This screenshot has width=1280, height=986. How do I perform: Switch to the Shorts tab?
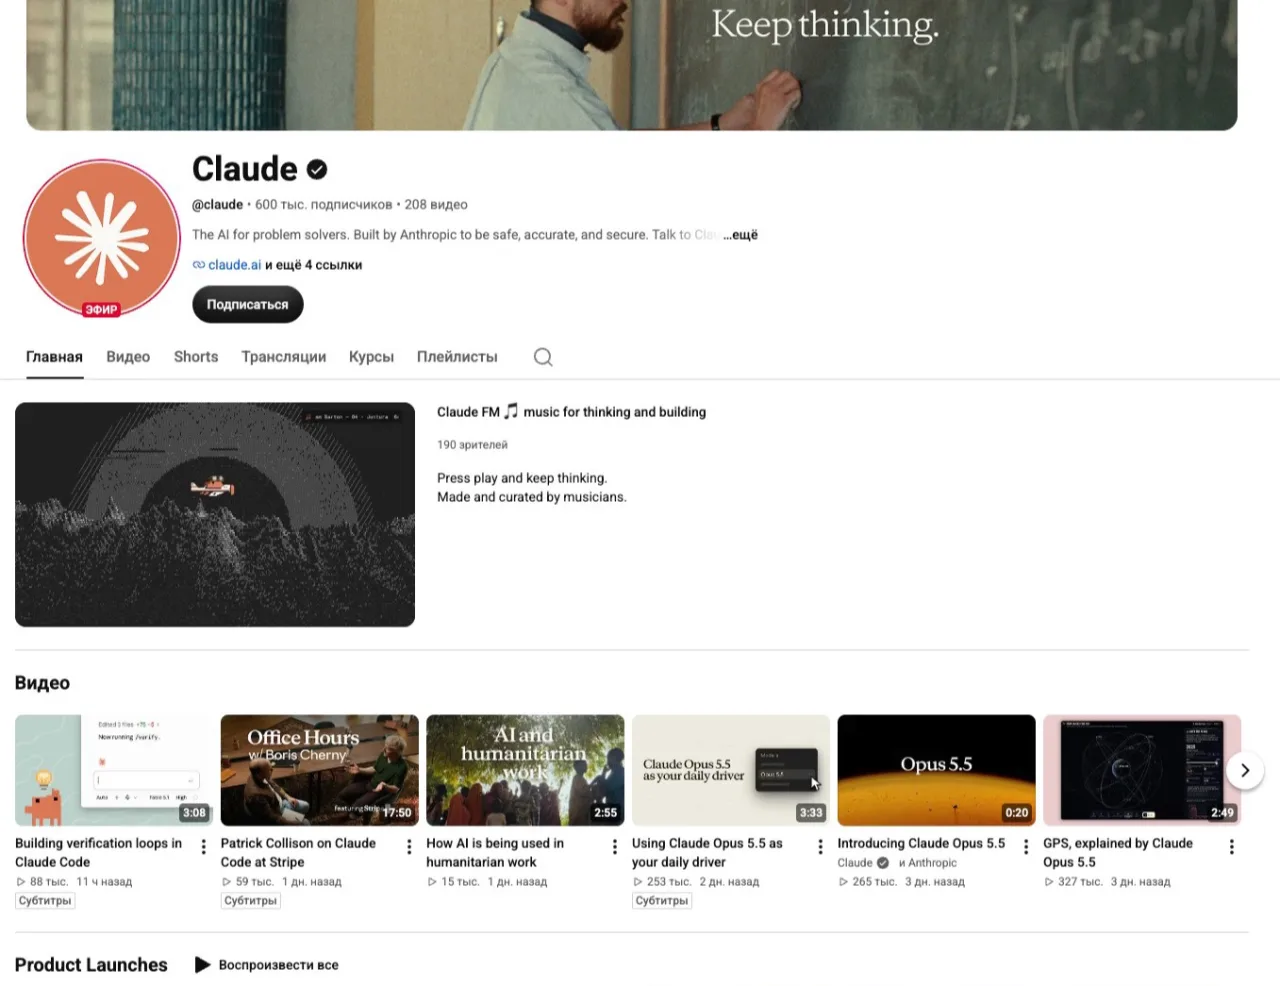coord(196,357)
